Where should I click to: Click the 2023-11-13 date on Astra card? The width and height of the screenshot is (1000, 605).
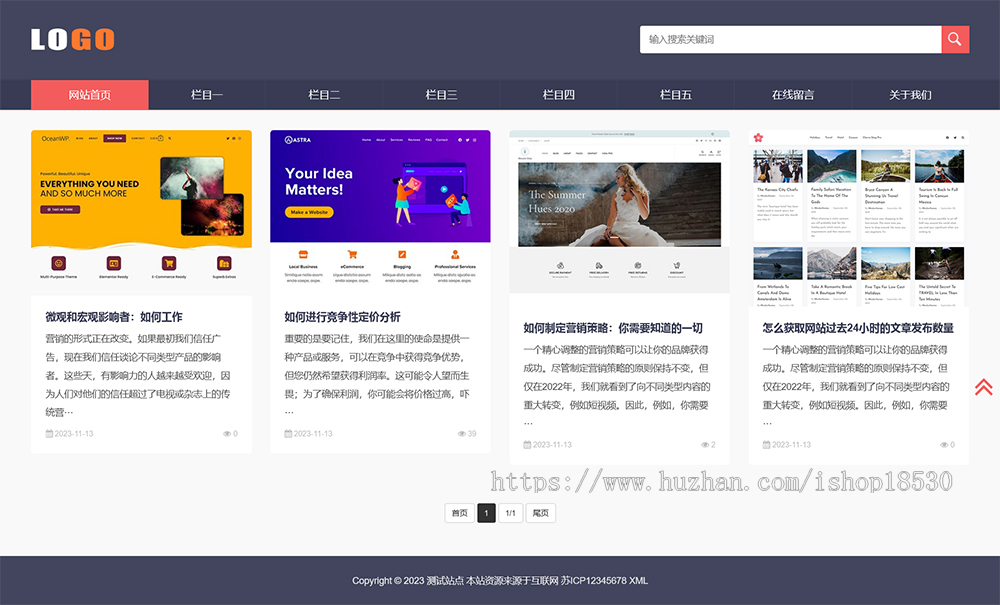(x=313, y=434)
